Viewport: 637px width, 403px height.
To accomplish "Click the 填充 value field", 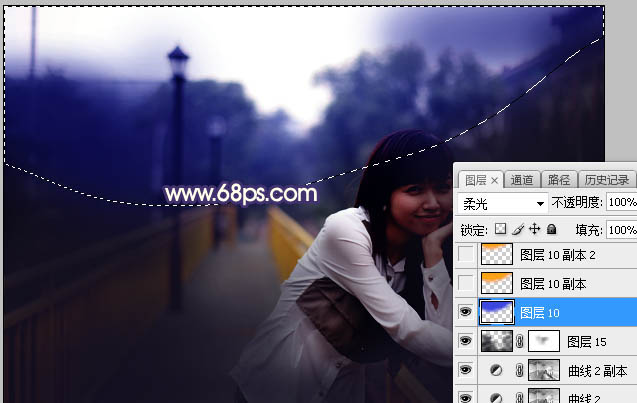I will [x=621, y=230].
